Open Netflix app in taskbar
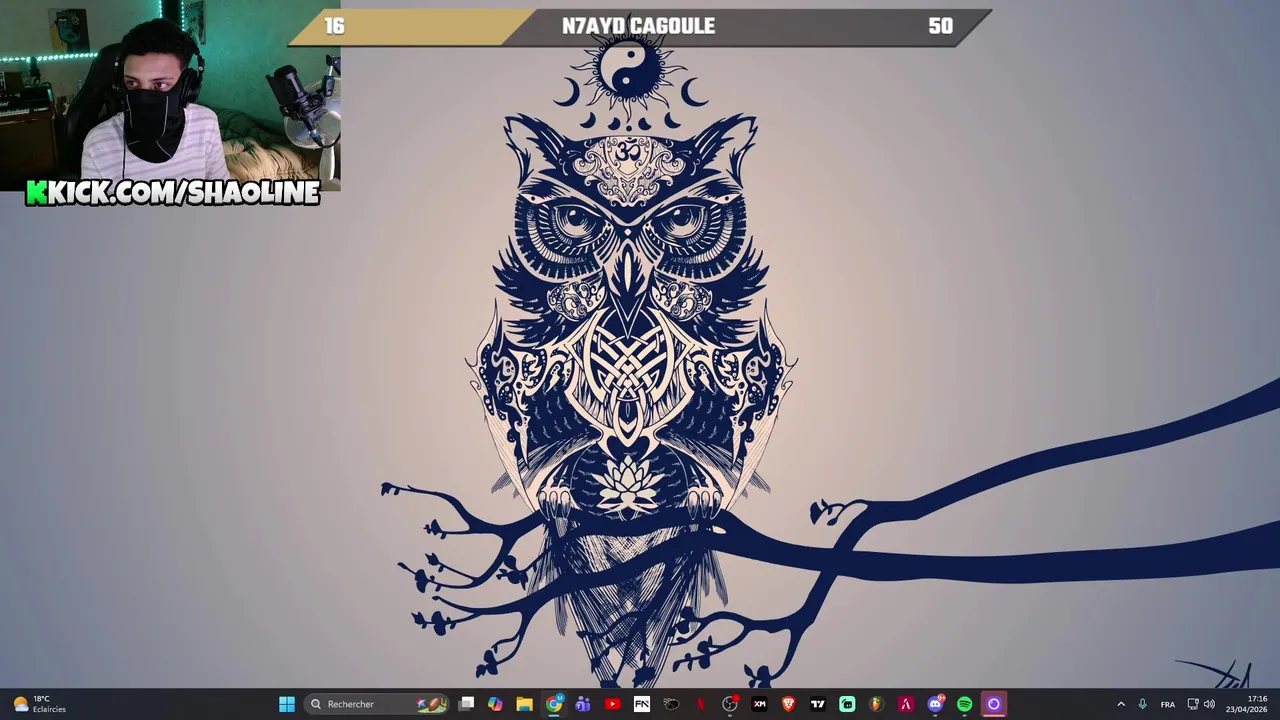Viewport: 1280px width, 720px height. coord(700,704)
